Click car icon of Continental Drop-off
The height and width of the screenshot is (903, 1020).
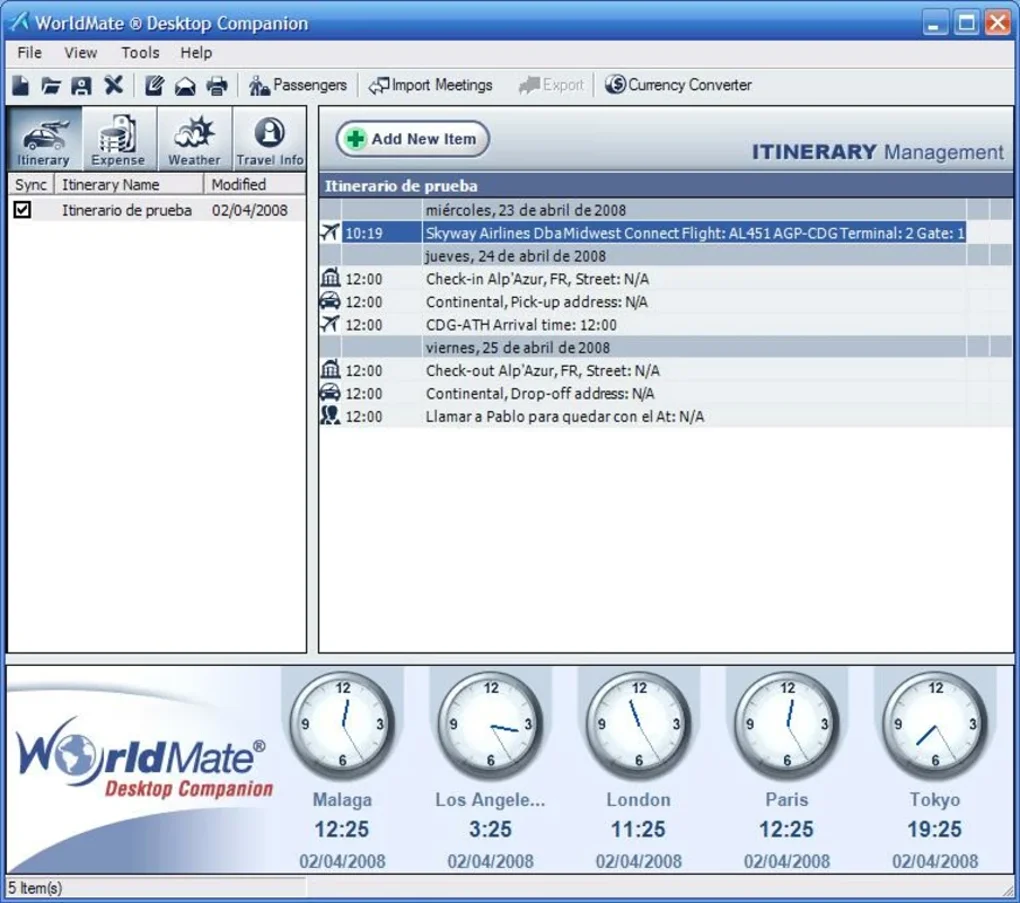(x=330, y=392)
